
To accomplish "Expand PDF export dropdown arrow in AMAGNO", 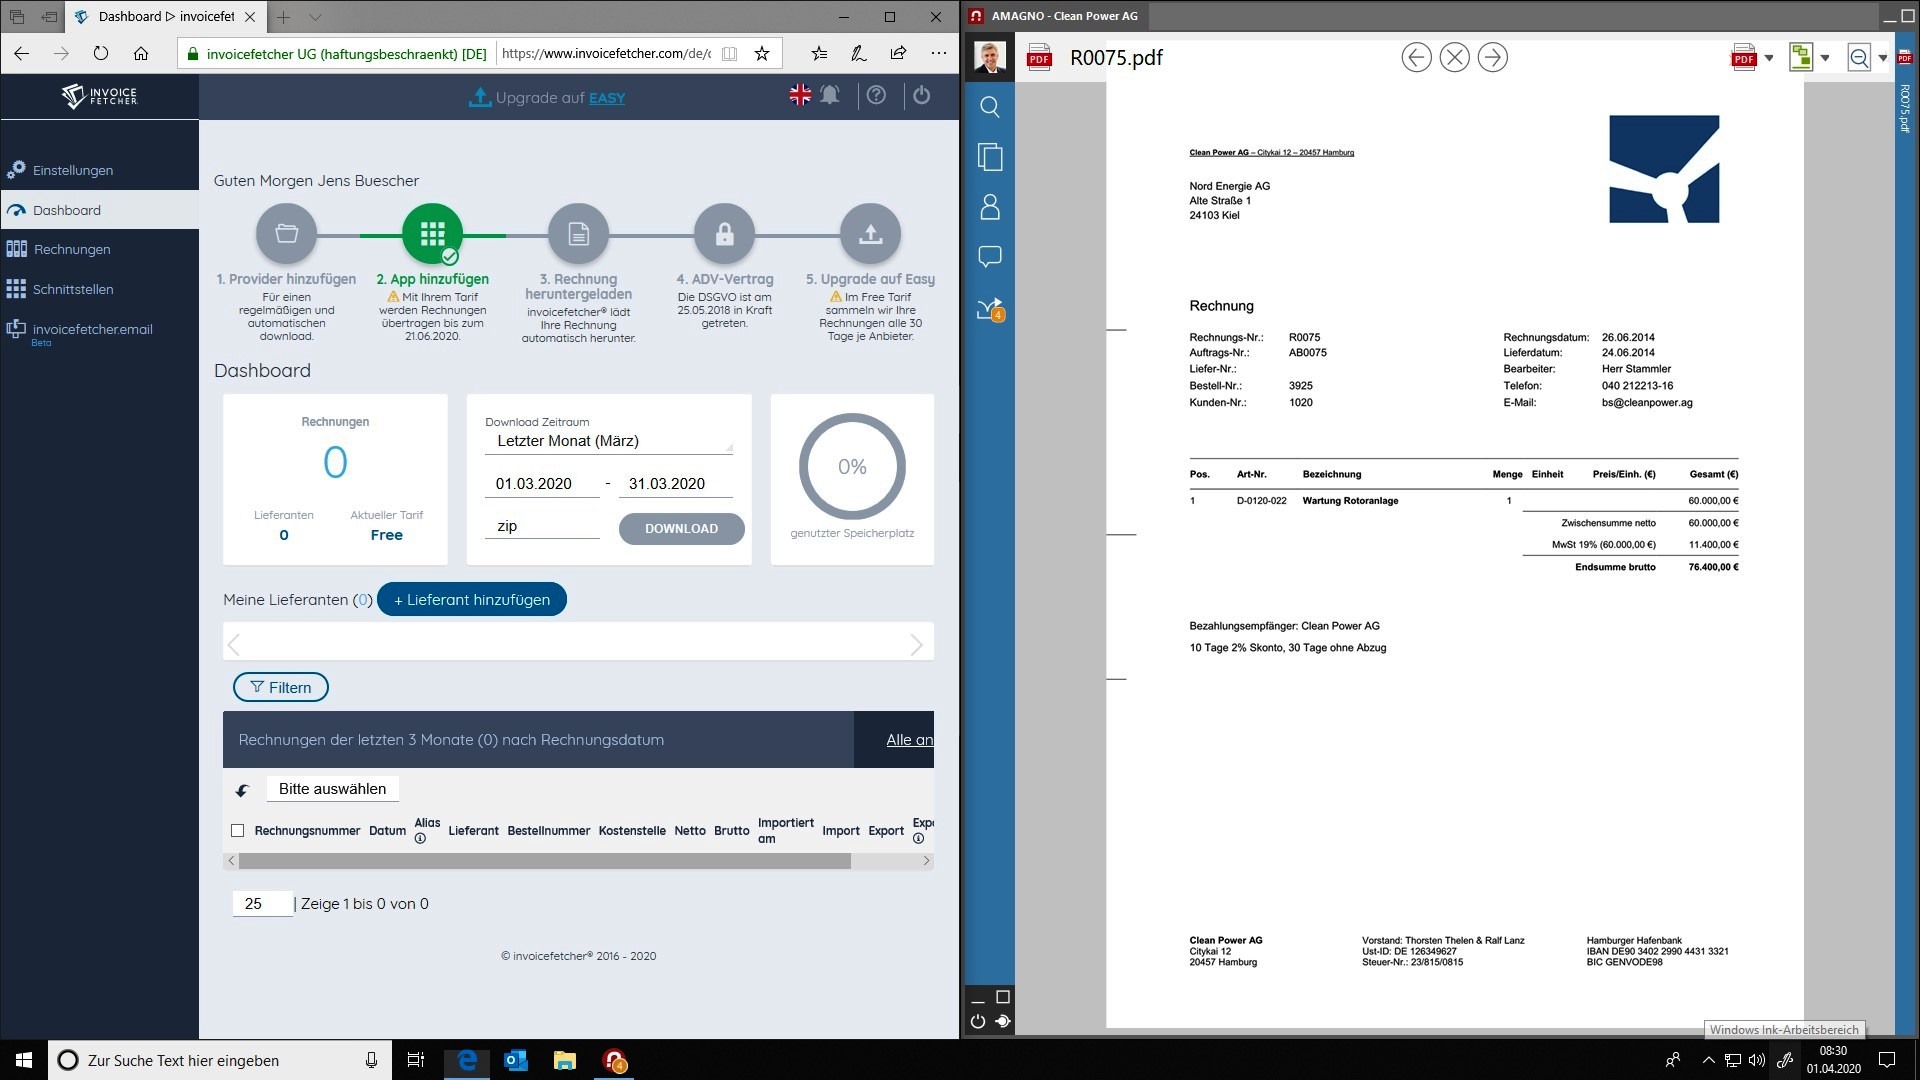I will (1769, 58).
